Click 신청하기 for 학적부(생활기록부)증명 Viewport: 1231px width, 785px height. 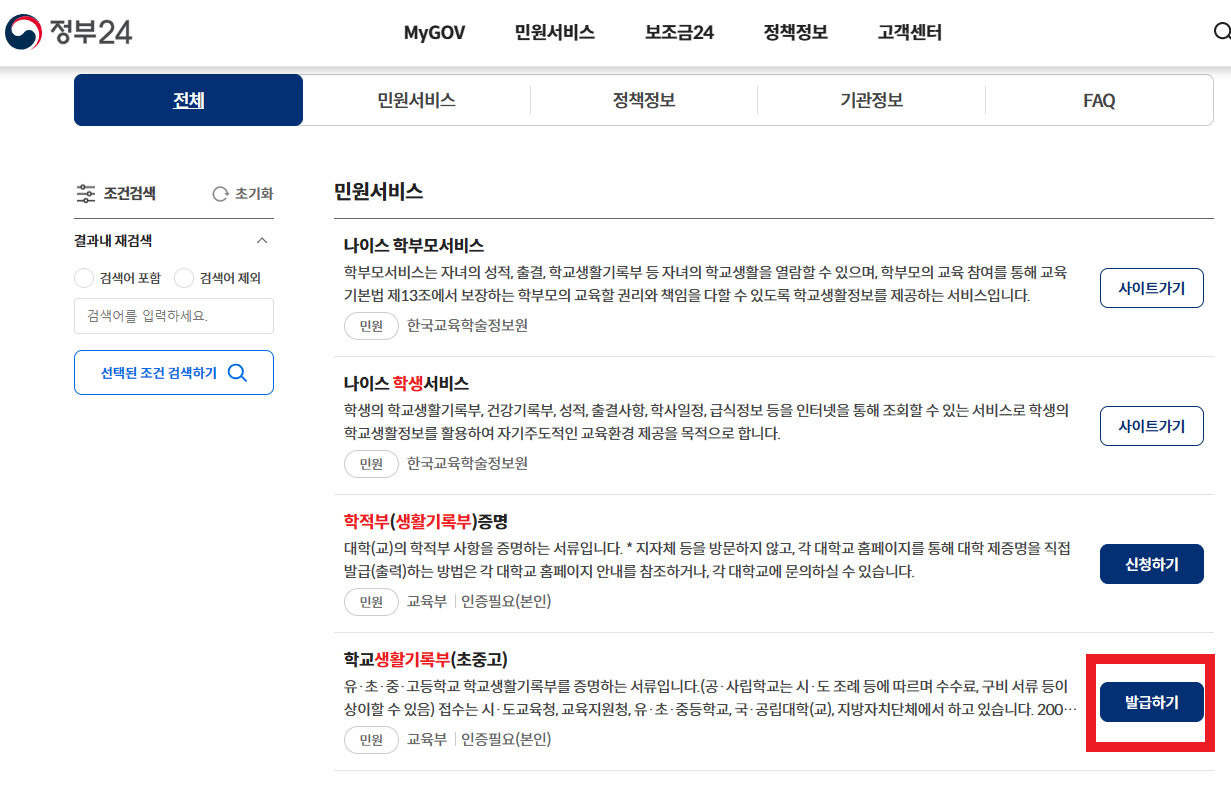click(x=1152, y=564)
